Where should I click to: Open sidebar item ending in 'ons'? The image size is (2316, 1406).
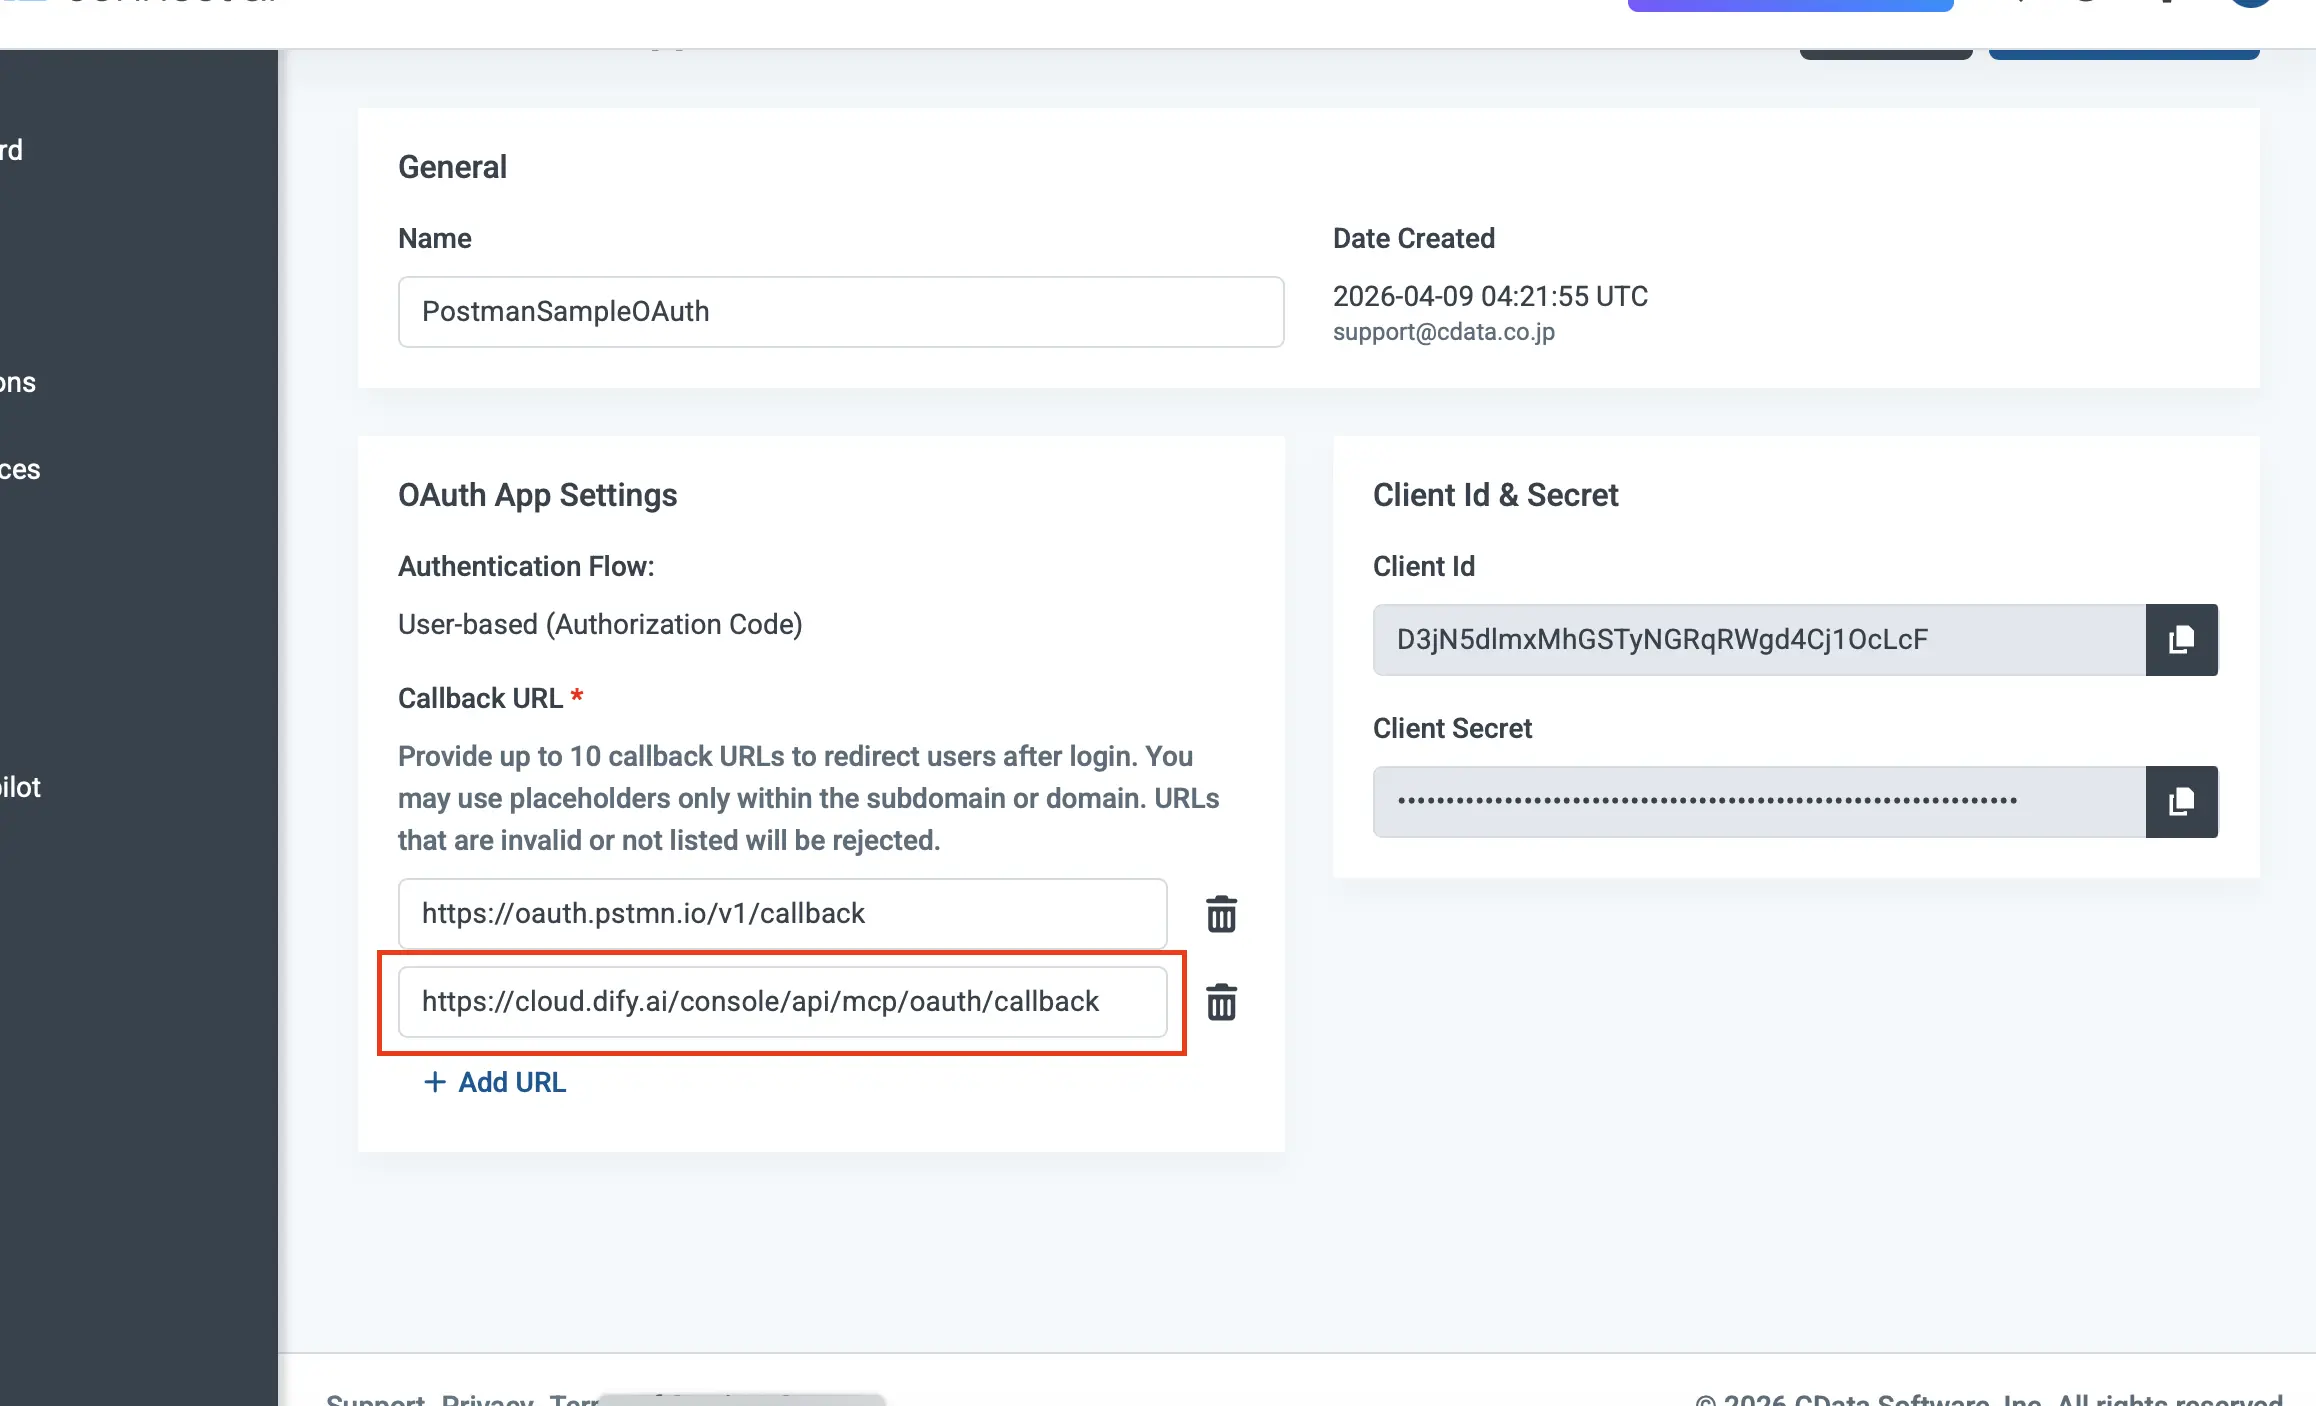click(18, 383)
